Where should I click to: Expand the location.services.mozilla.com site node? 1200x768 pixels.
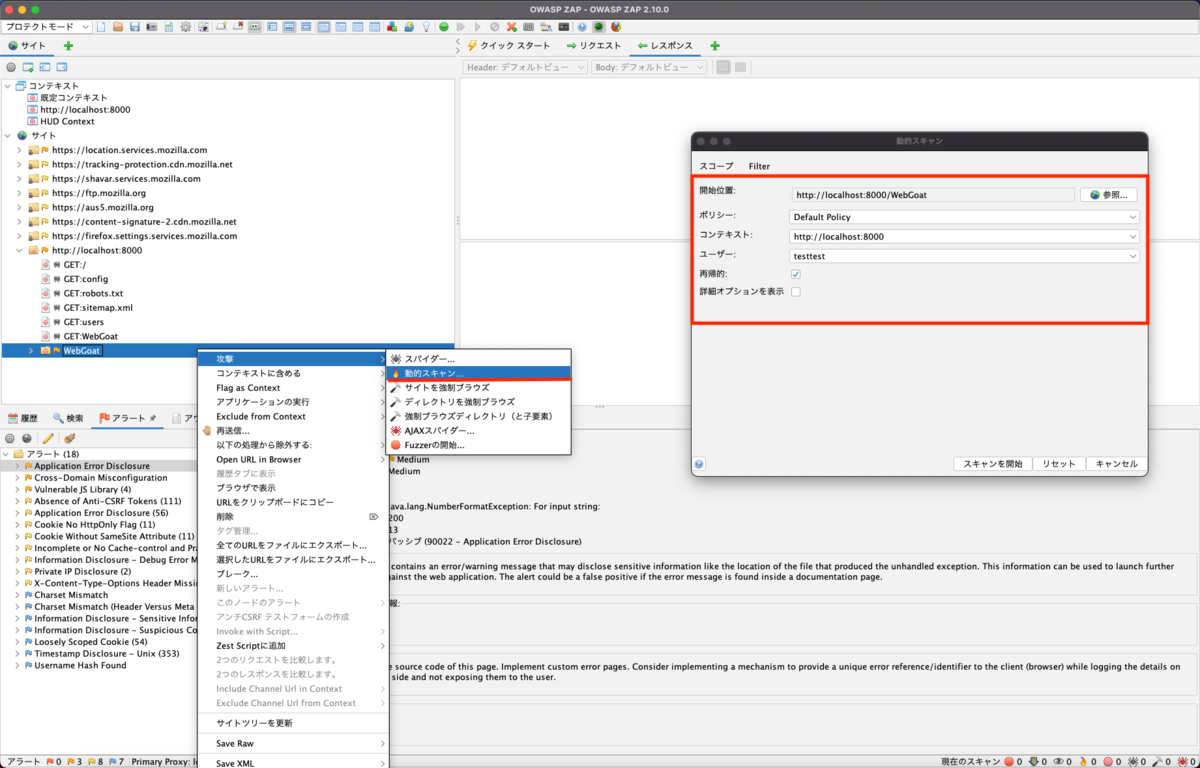pos(19,150)
